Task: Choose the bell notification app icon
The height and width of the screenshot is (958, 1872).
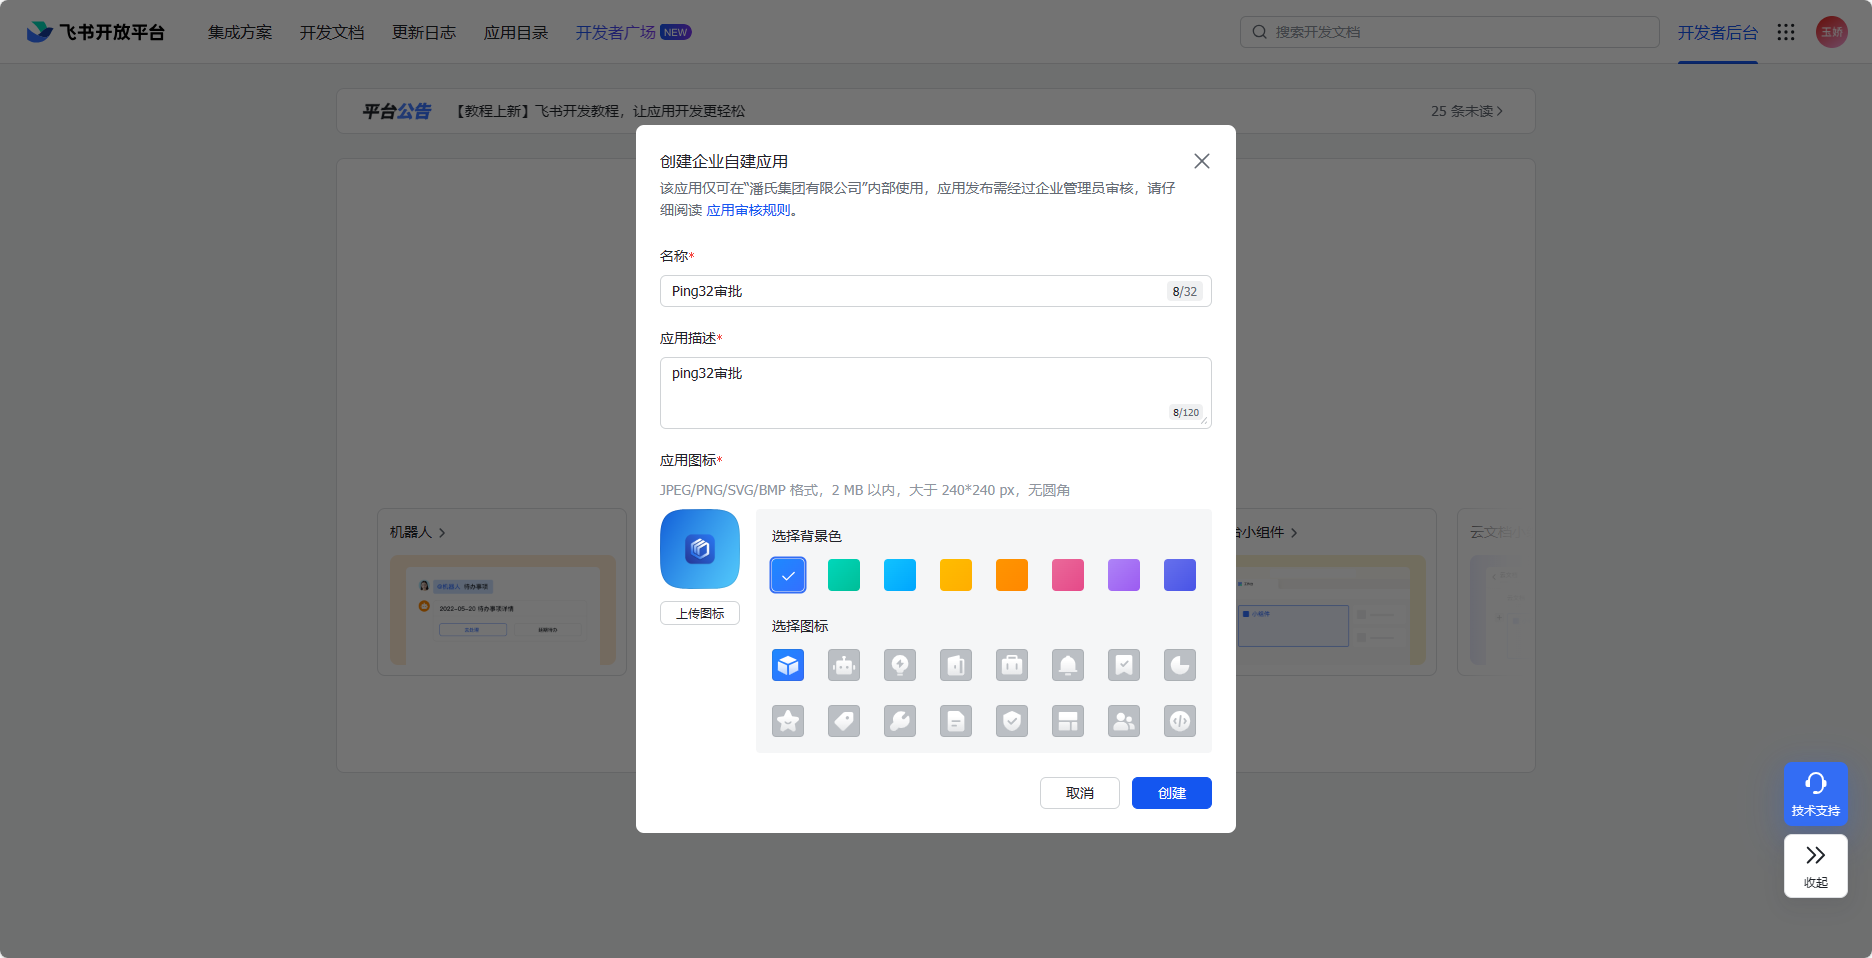Action: 1068,665
